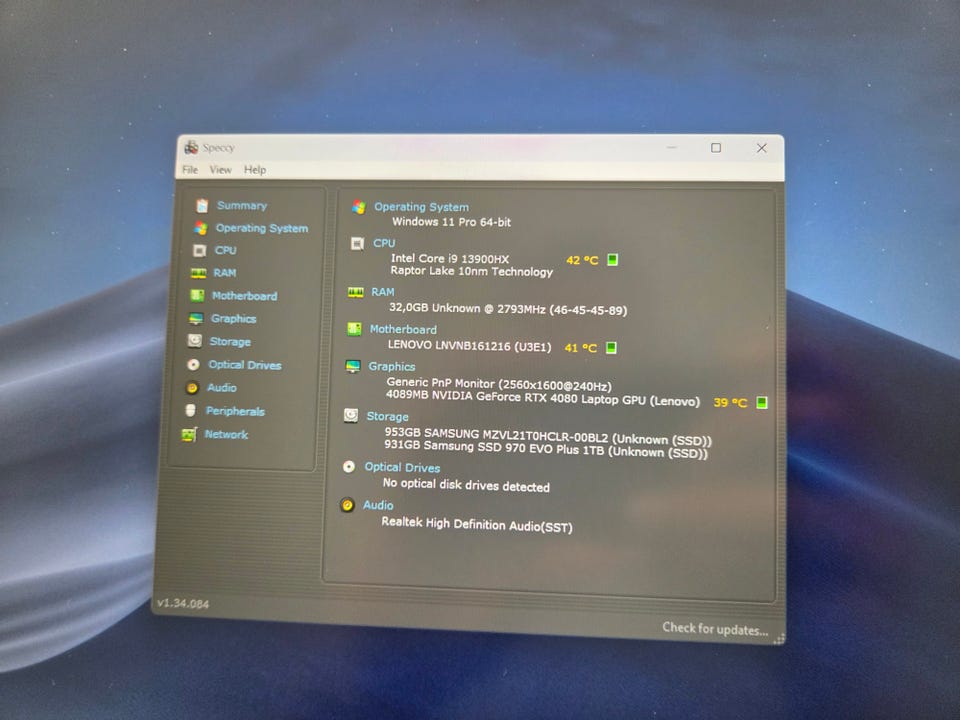
Task: Open the Graphics heading link in summary
Action: [392, 366]
